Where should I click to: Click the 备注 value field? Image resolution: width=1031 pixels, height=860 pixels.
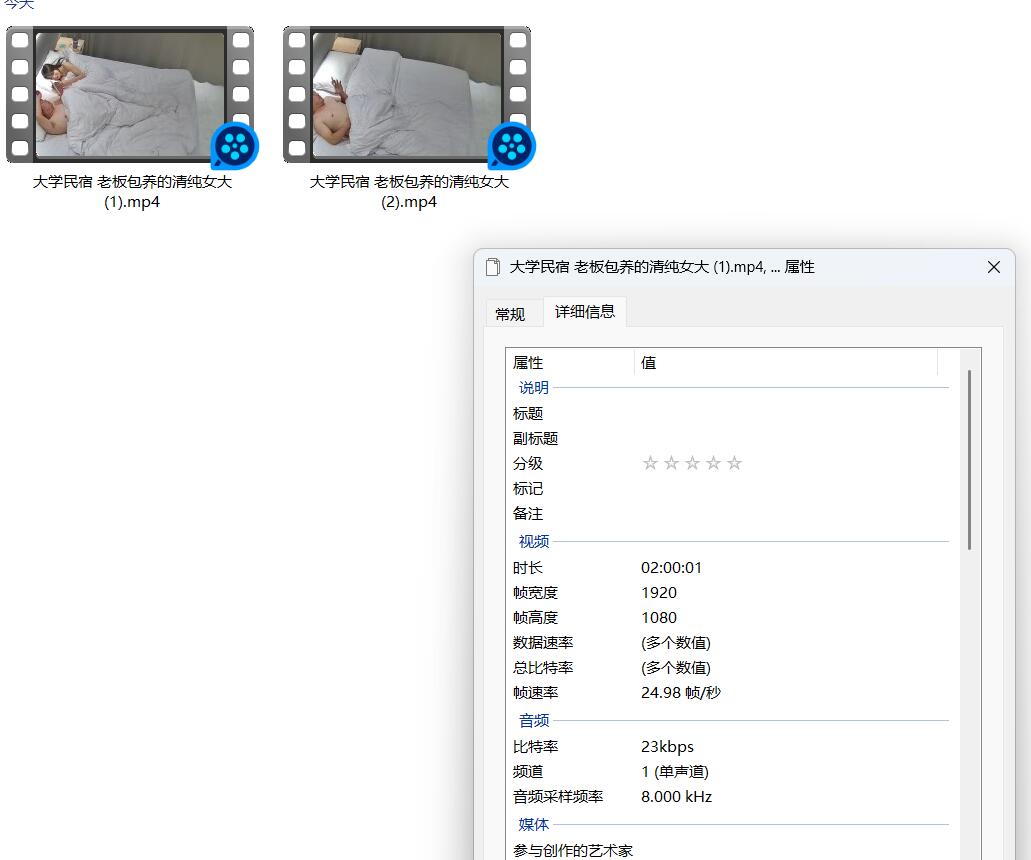coord(790,513)
